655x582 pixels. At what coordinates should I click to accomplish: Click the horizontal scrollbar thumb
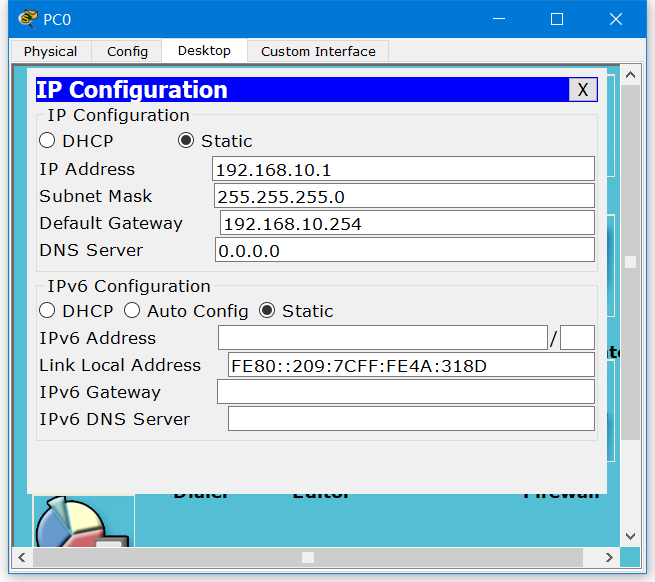point(308,557)
